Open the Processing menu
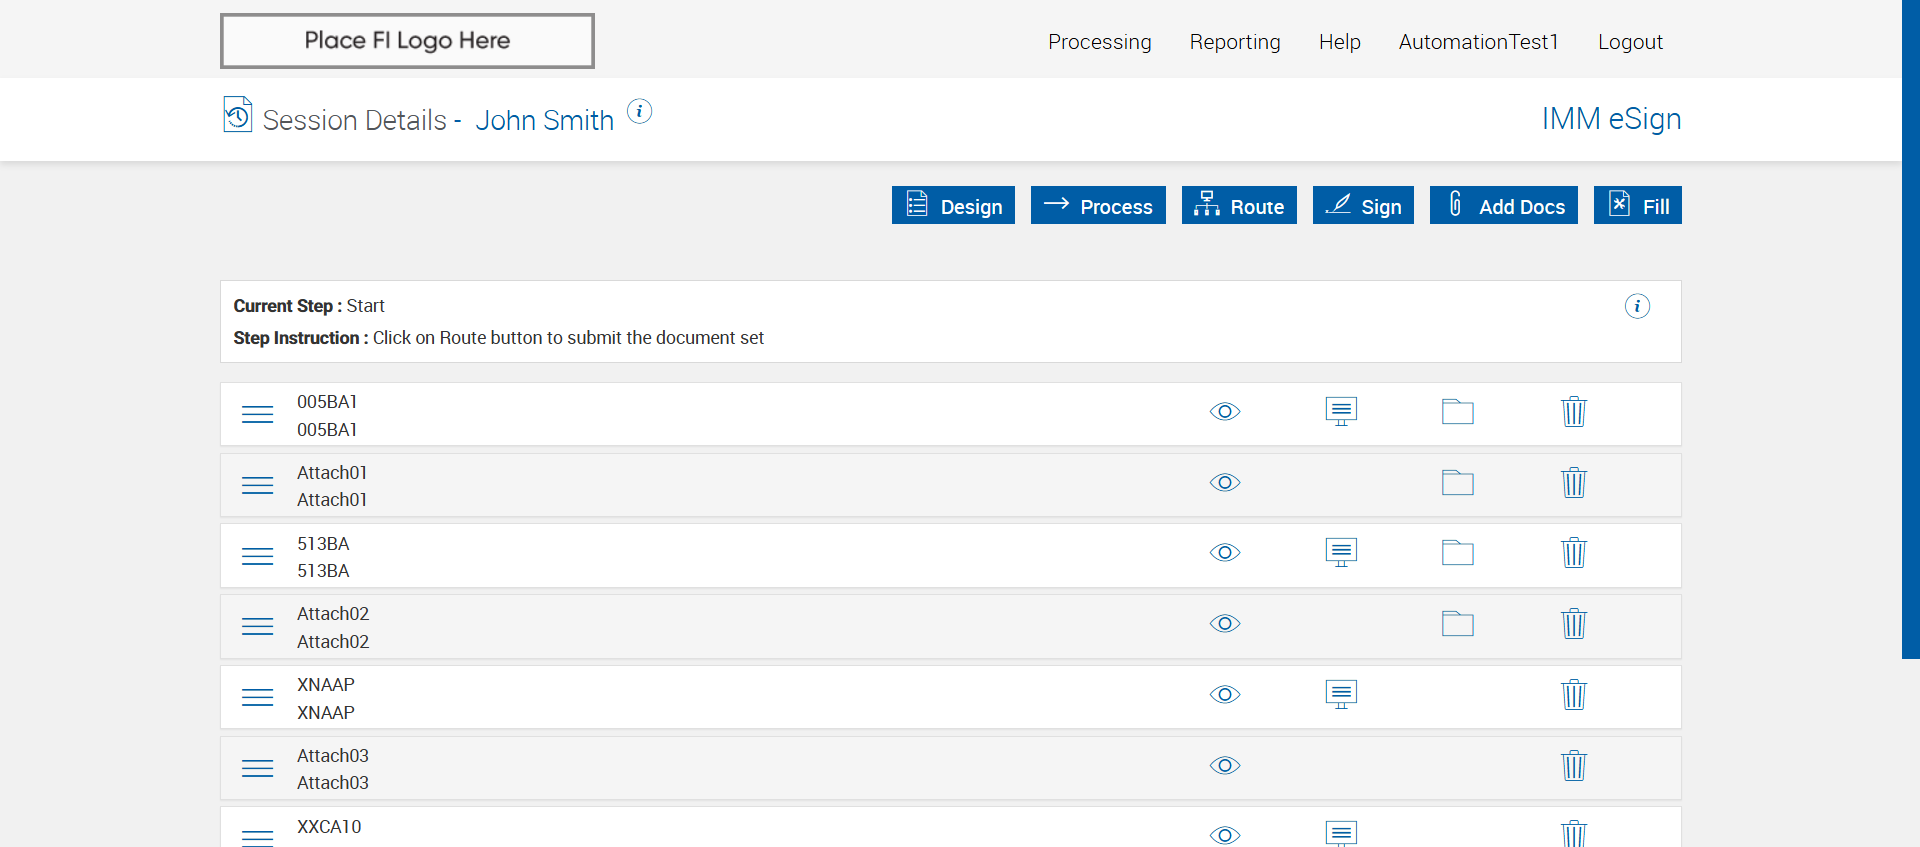The height and width of the screenshot is (847, 1920). pos(1099,42)
